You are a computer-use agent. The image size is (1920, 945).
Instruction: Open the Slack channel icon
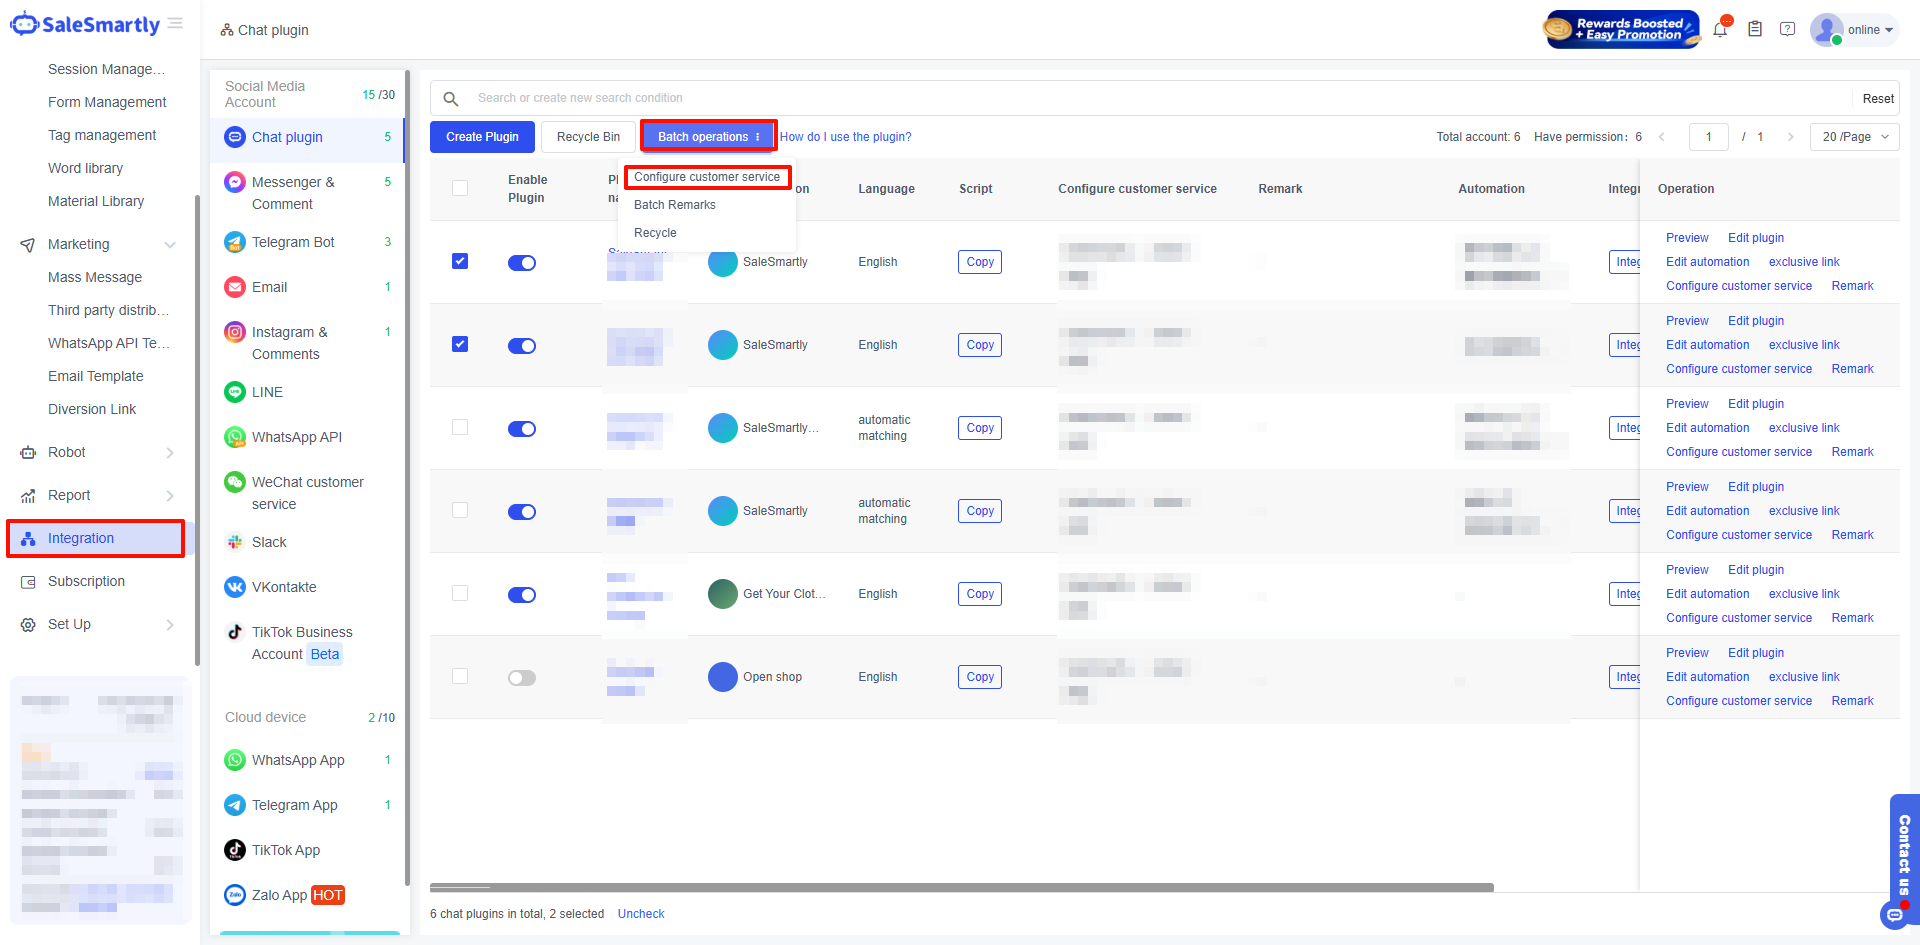point(235,542)
